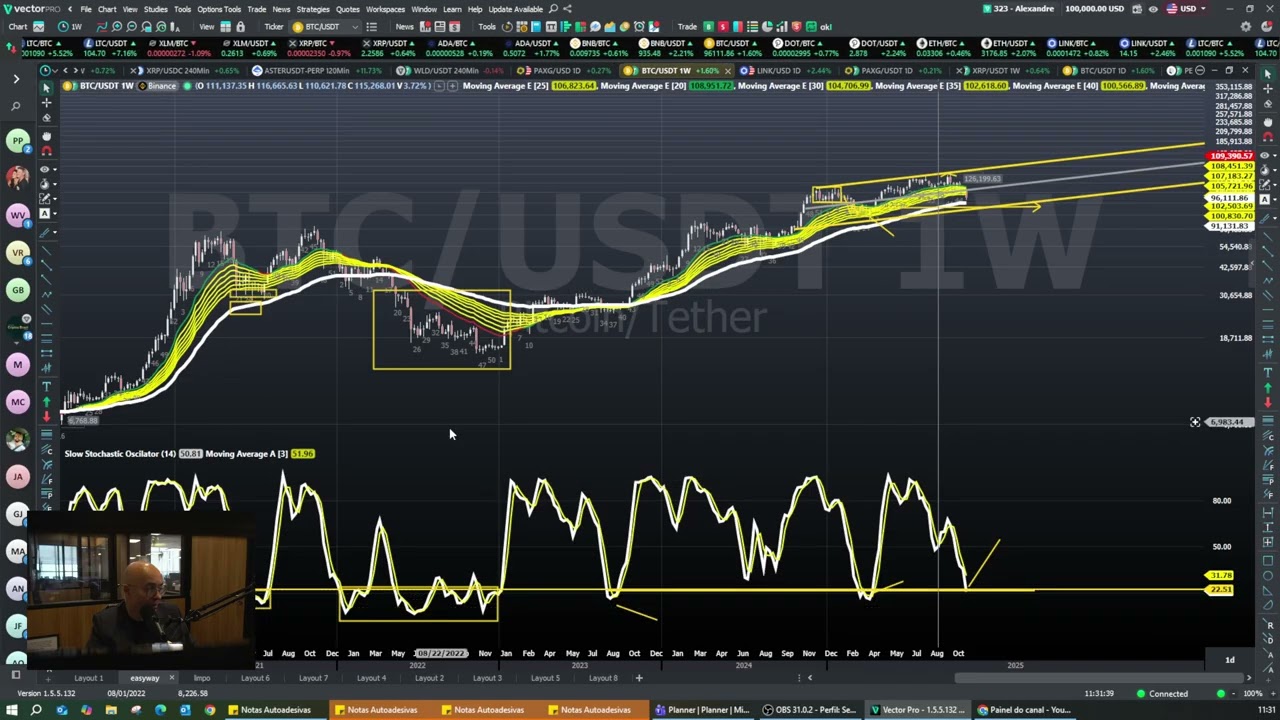This screenshot has width=1280, height=720.
Task: Toggle the balance visibility eye icon
Action: (x=1153, y=9)
